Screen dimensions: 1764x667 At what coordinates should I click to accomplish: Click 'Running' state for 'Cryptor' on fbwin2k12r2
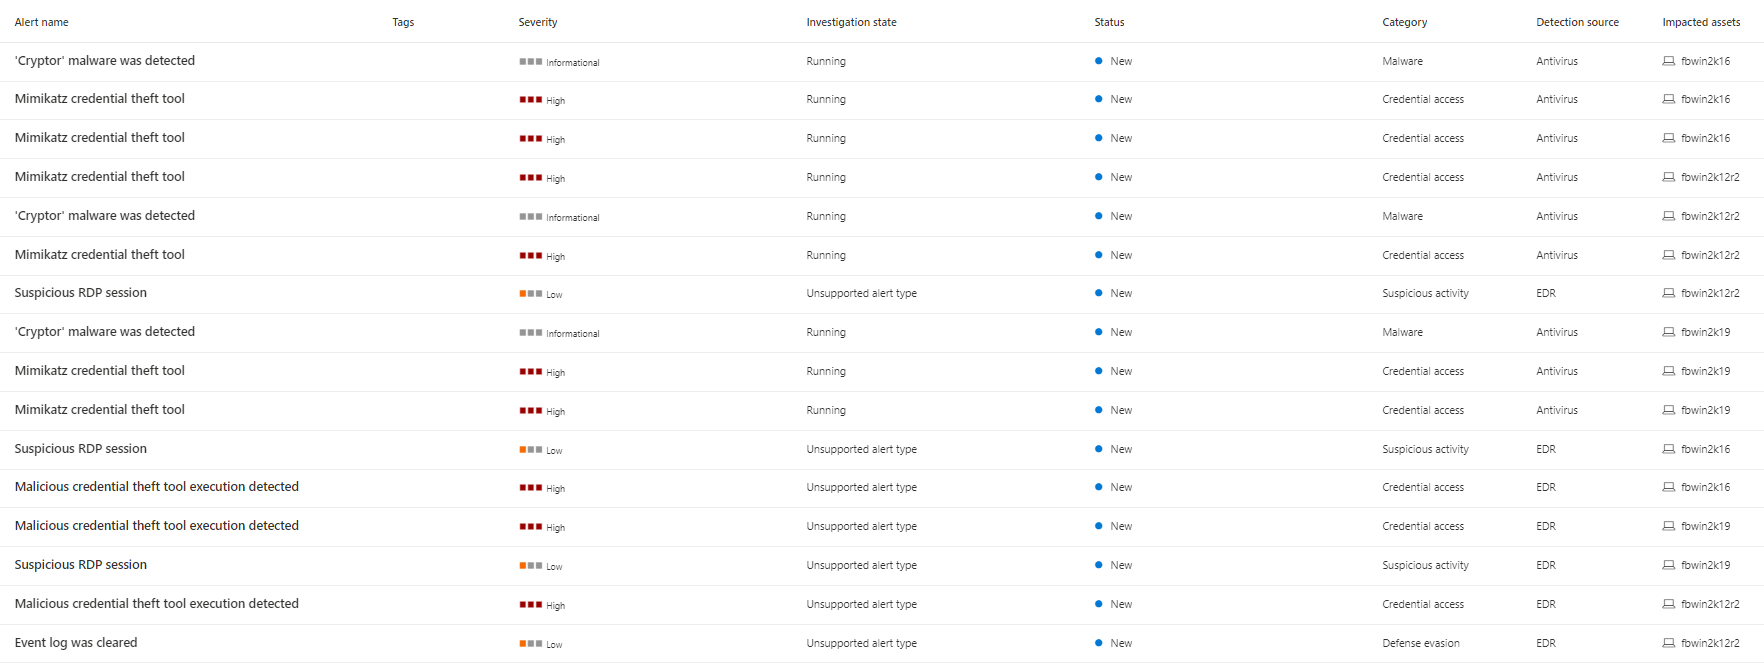click(826, 216)
